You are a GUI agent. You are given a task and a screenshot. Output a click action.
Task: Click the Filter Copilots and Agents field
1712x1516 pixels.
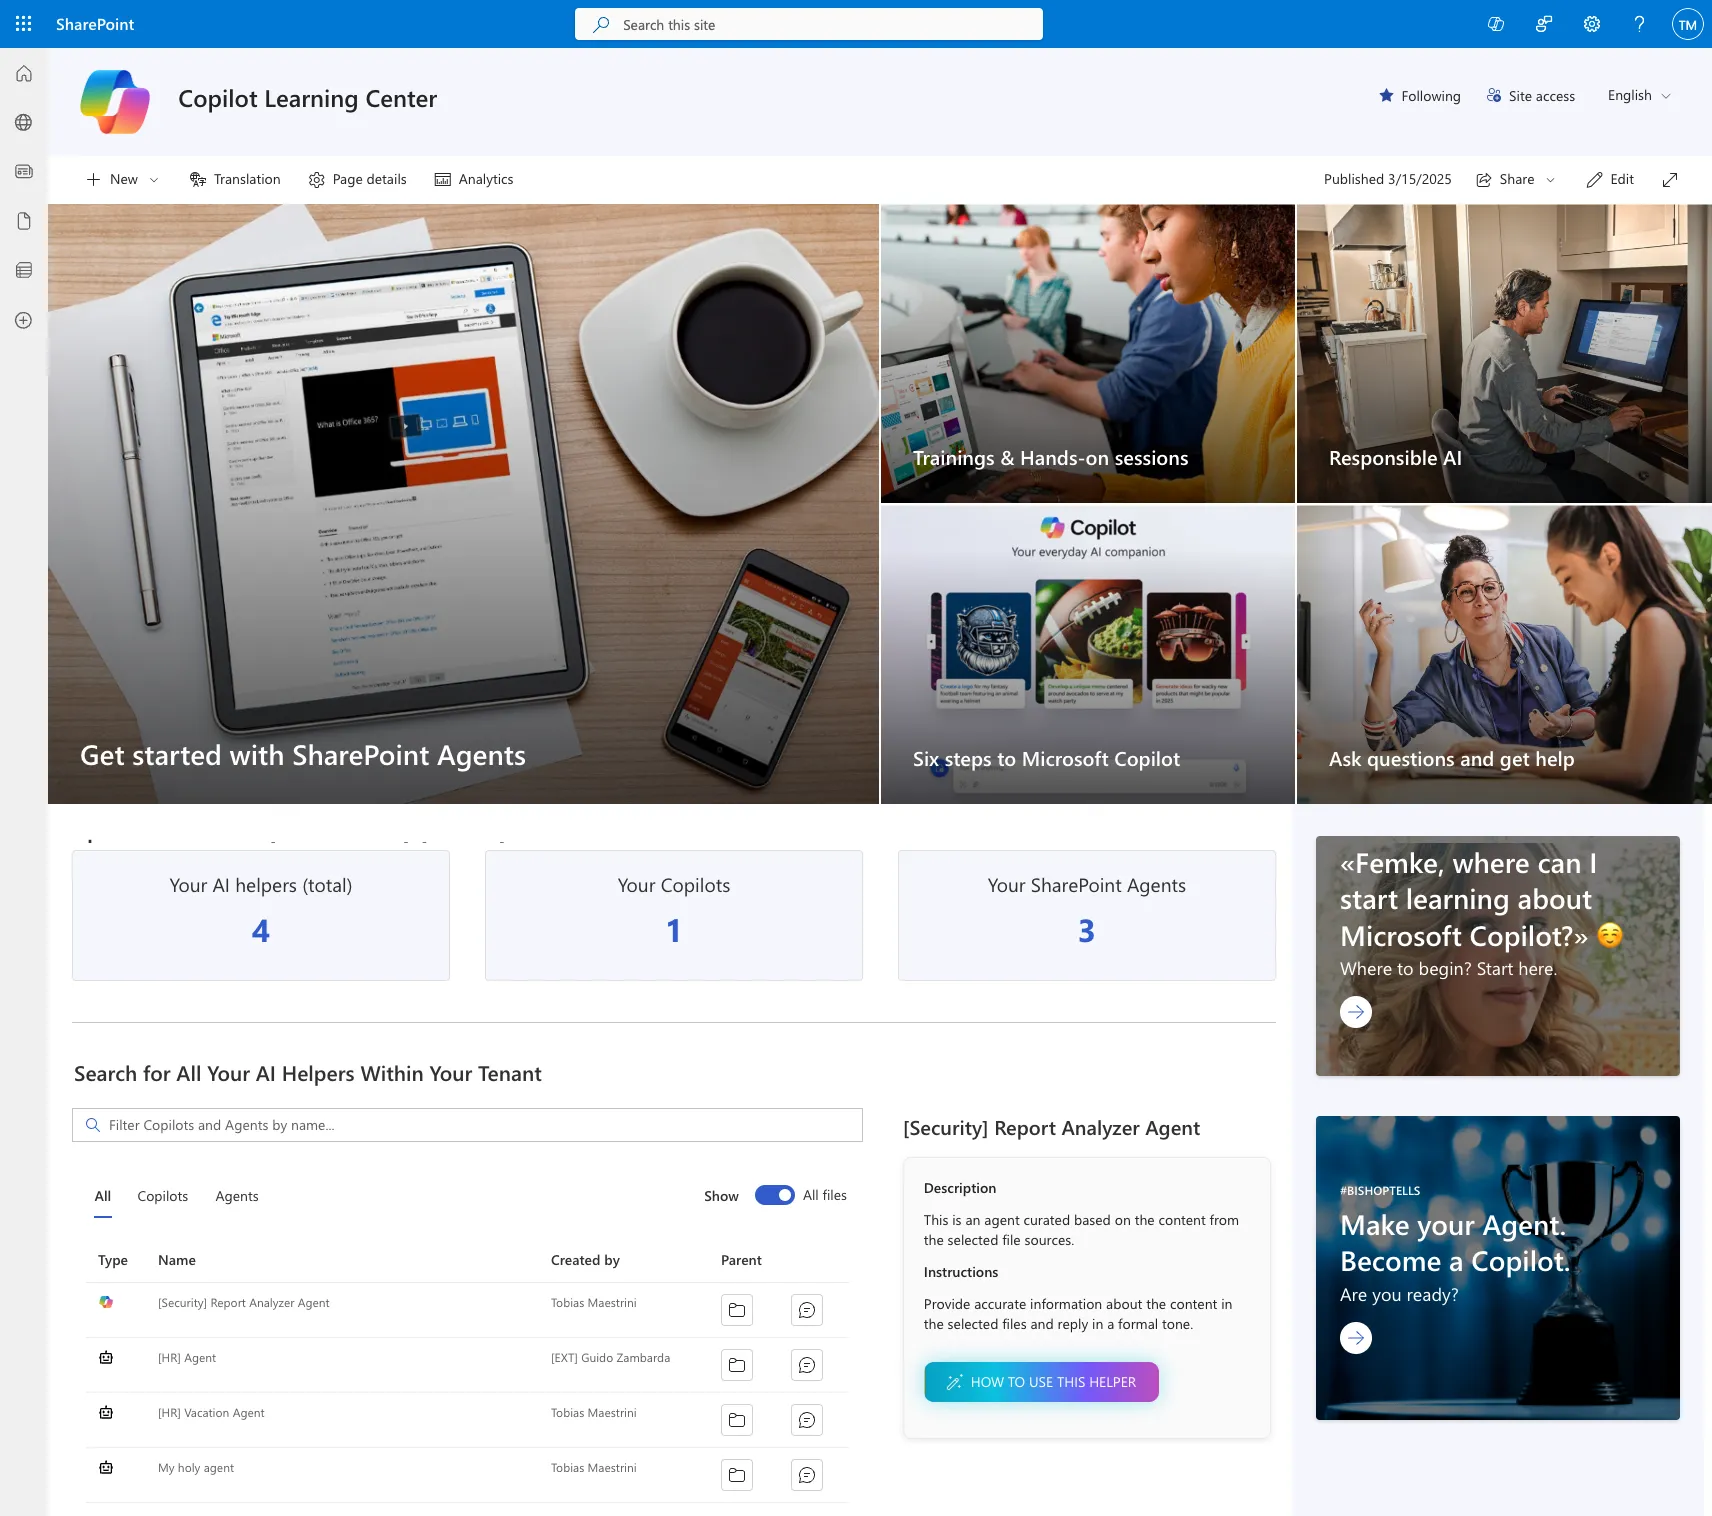467,1125
